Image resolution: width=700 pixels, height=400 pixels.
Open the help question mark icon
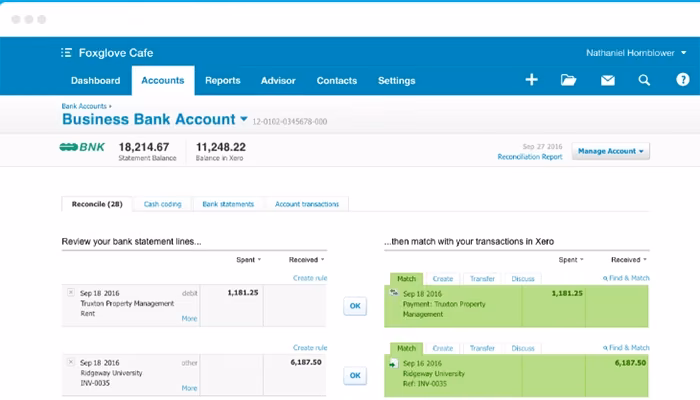tap(683, 80)
